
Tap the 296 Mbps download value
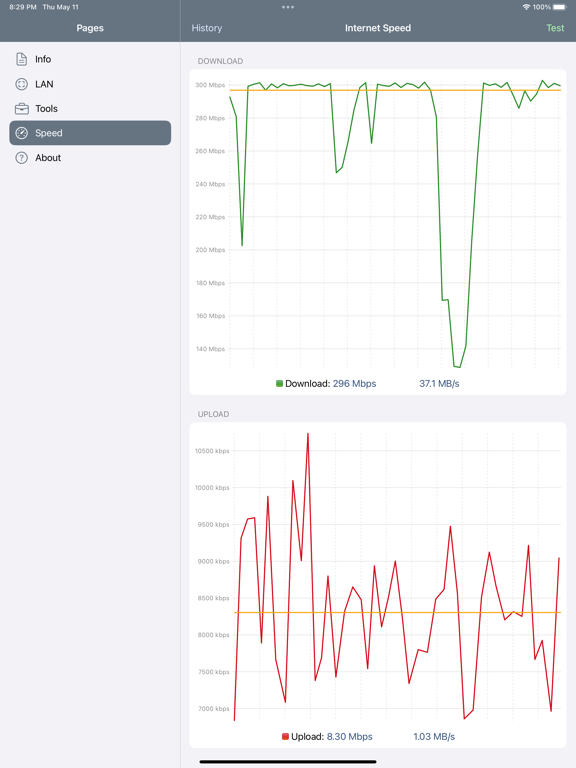[355, 384]
